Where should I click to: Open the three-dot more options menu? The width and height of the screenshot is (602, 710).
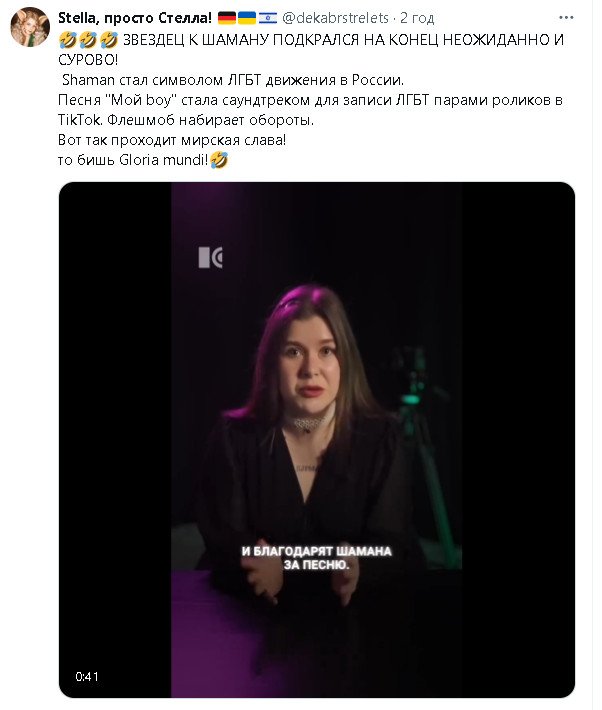coord(566,18)
